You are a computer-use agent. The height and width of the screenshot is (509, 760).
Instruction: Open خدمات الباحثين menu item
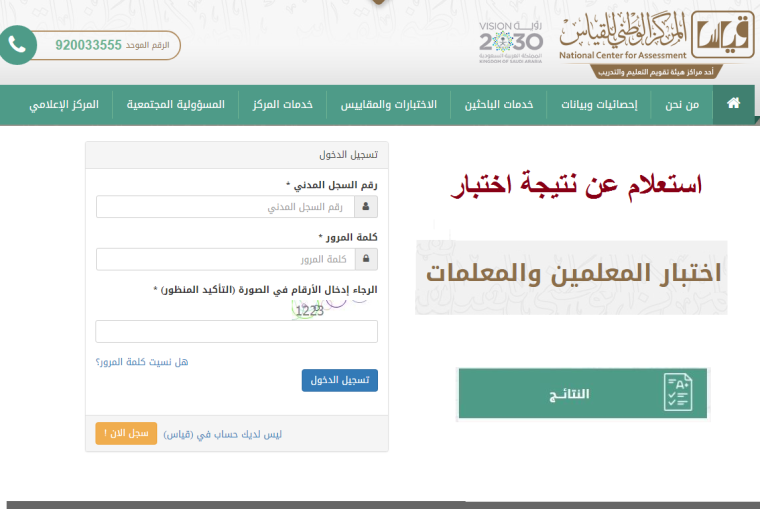[x=499, y=105]
